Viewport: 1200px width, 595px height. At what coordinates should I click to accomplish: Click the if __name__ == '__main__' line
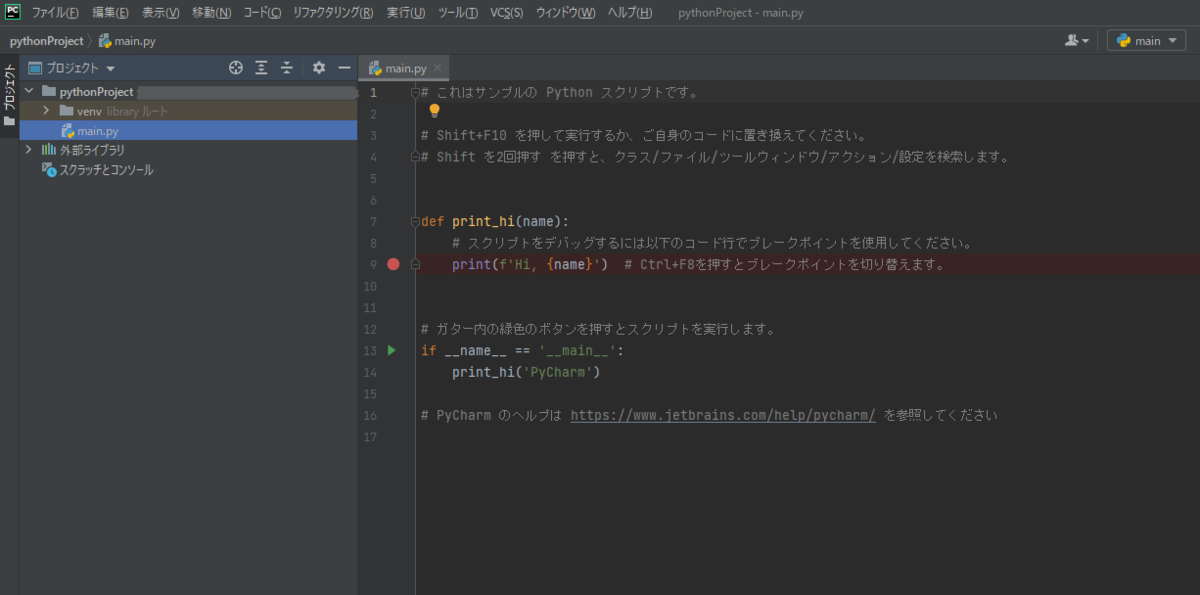click(522, 350)
